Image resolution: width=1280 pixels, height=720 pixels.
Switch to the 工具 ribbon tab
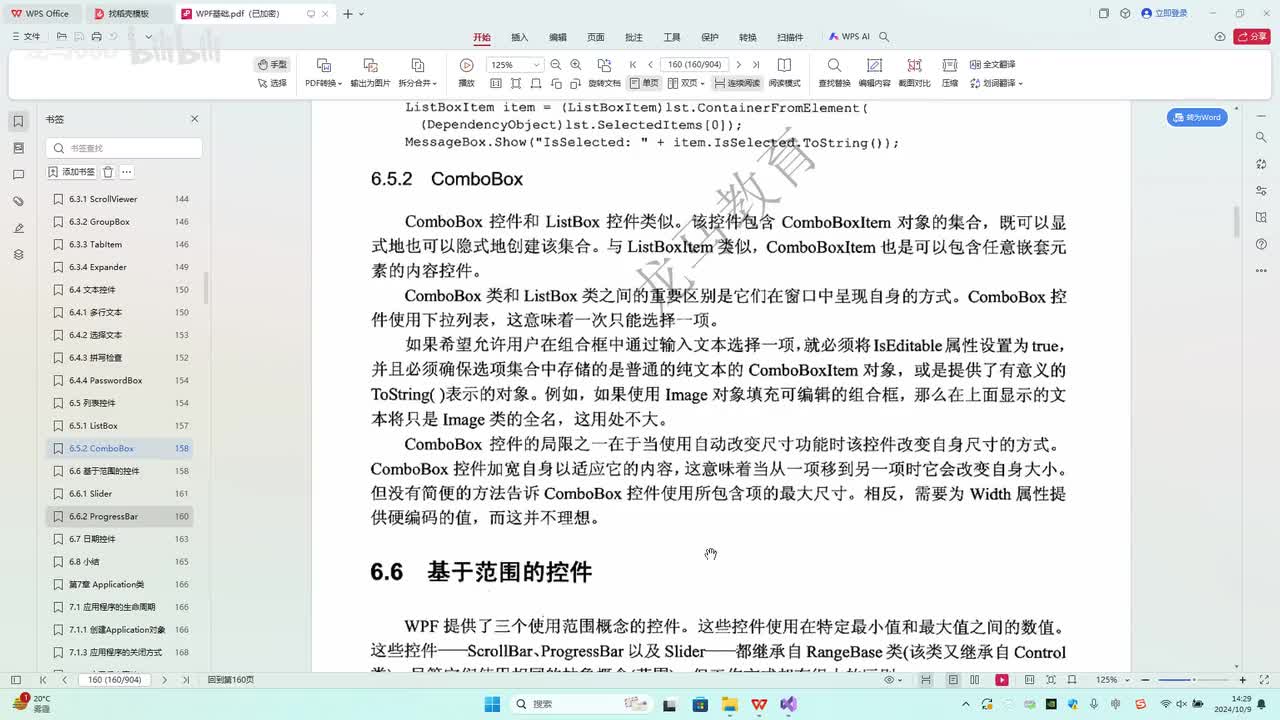tap(671, 37)
